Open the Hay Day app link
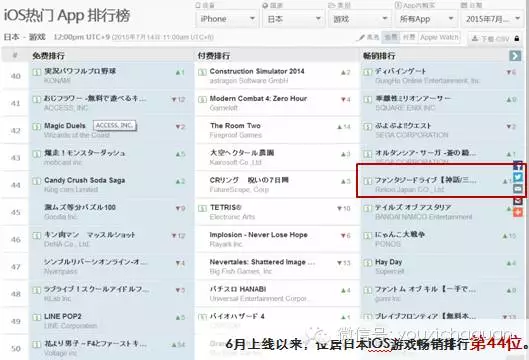 pyautogui.click(x=388, y=262)
